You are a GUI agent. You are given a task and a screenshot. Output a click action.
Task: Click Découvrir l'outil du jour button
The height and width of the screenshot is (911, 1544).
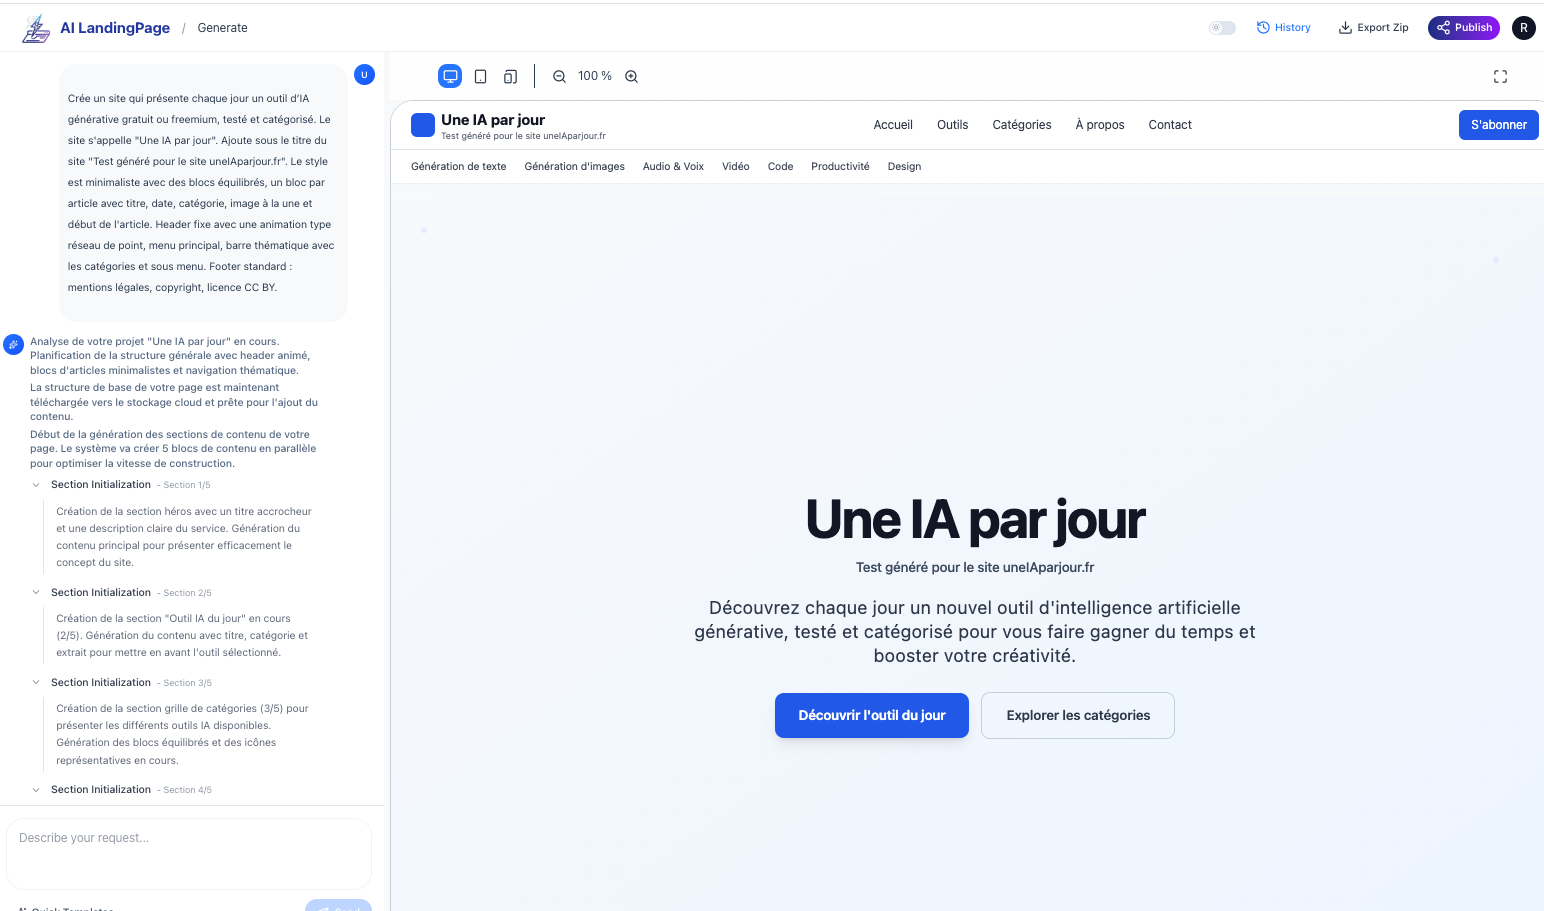tap(871, 715)
